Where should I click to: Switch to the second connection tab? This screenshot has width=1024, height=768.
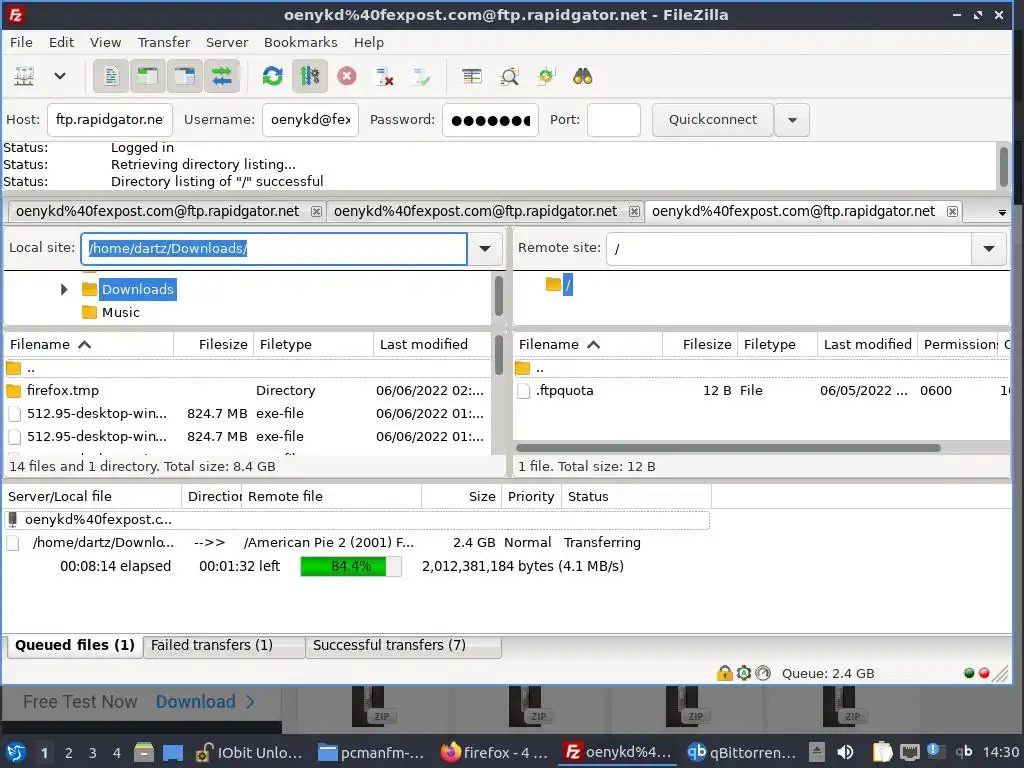click(475, 211)
